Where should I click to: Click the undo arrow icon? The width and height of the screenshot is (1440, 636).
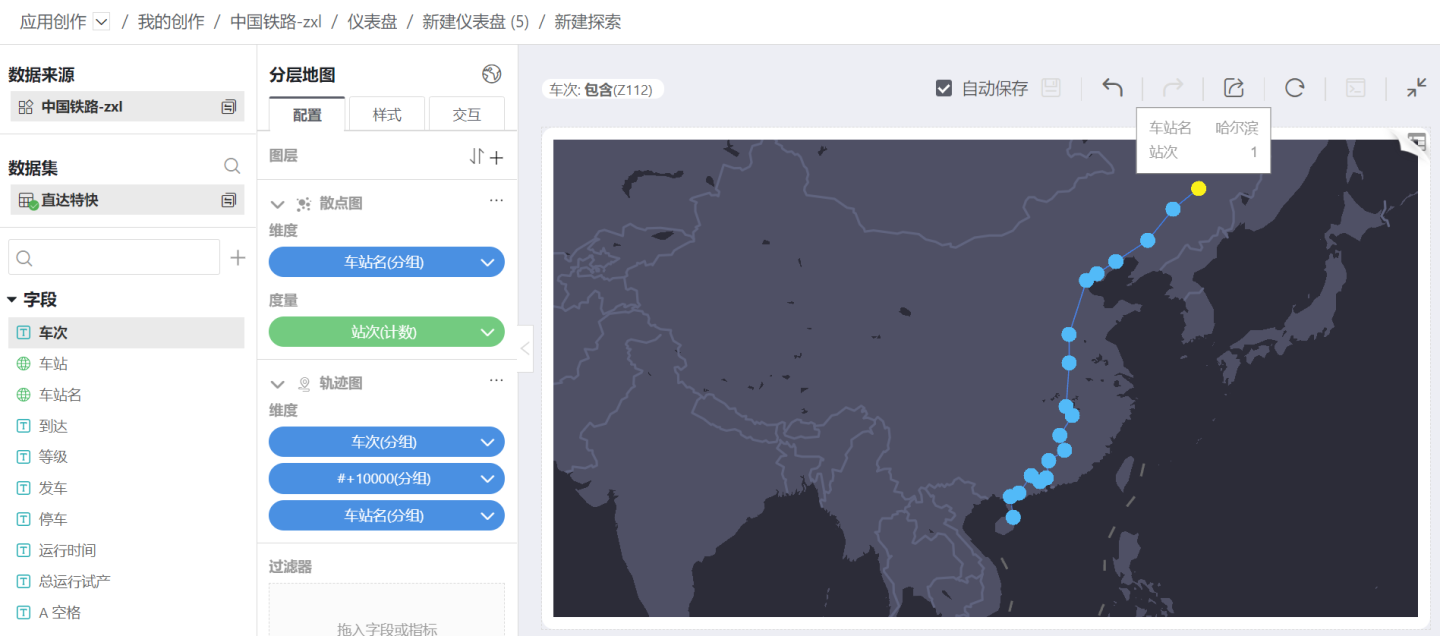click(x=1112, y=88)
